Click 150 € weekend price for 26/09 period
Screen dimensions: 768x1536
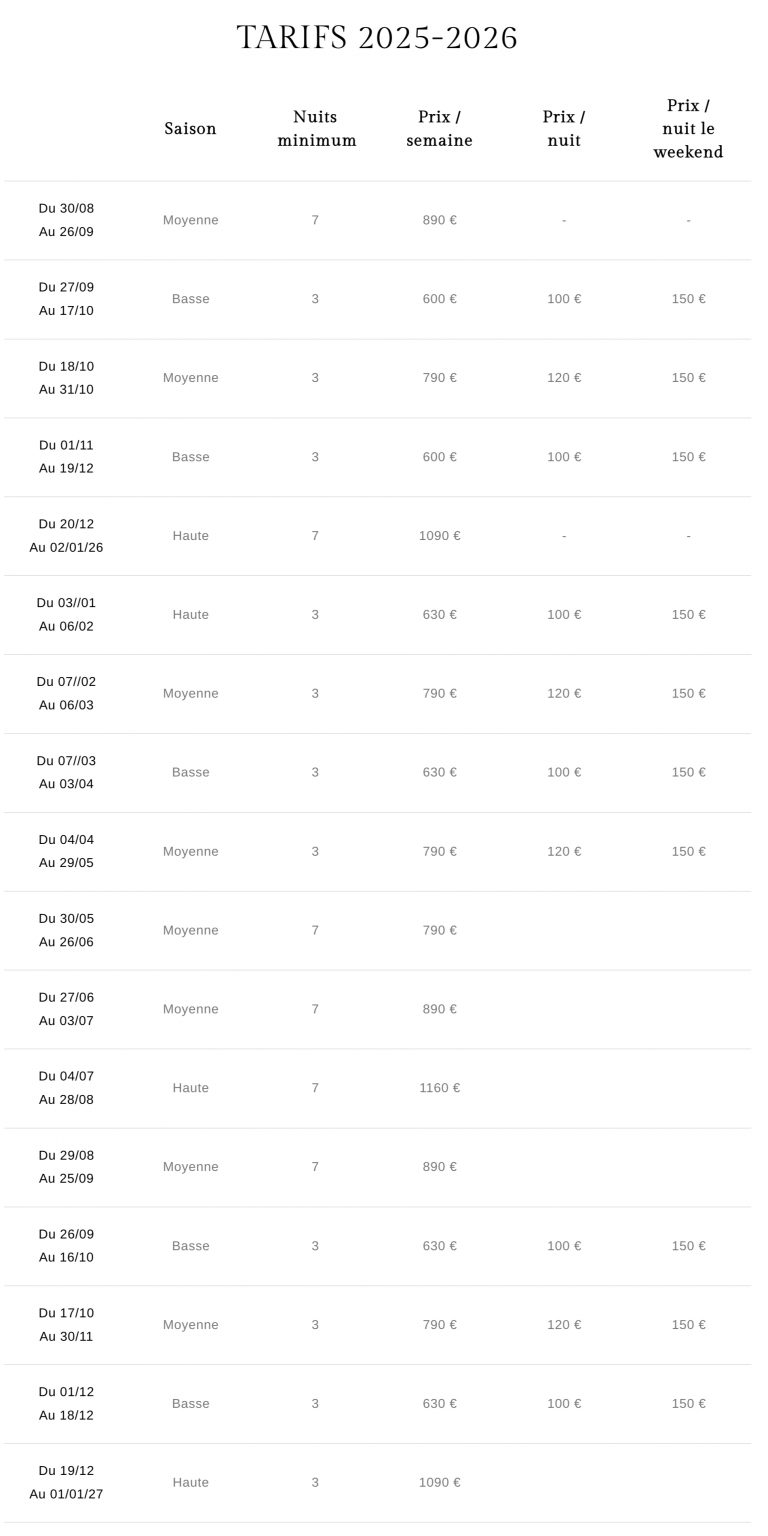tap(688, 1246)
